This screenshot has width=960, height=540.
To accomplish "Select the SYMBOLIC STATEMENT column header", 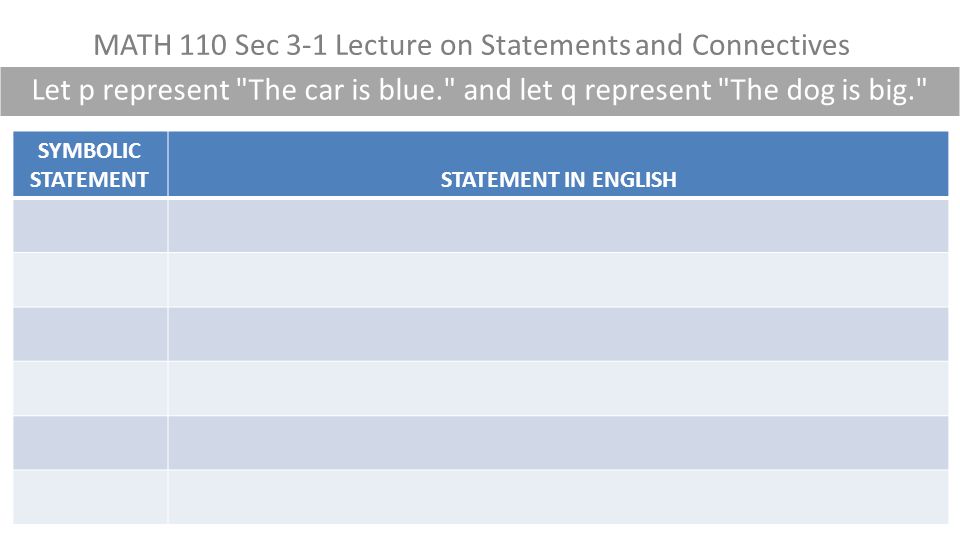I will (90, 164).
